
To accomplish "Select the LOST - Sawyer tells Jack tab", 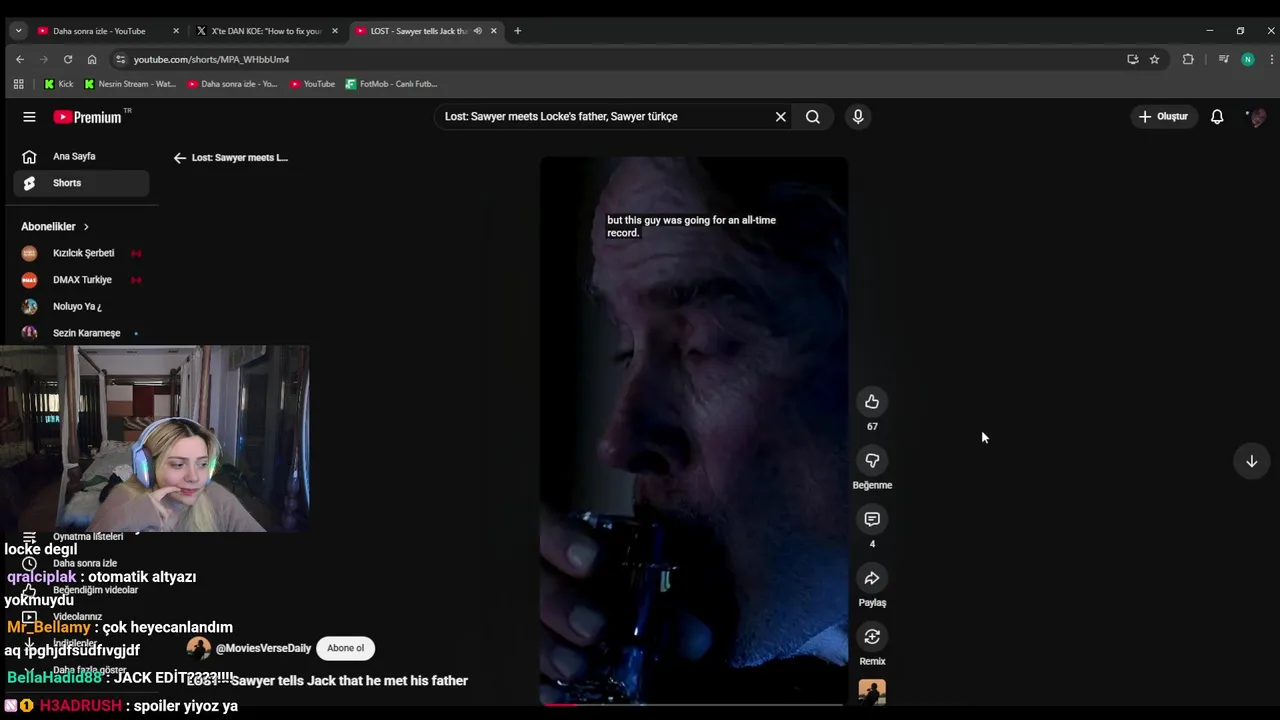I will [x=418, y=31].
